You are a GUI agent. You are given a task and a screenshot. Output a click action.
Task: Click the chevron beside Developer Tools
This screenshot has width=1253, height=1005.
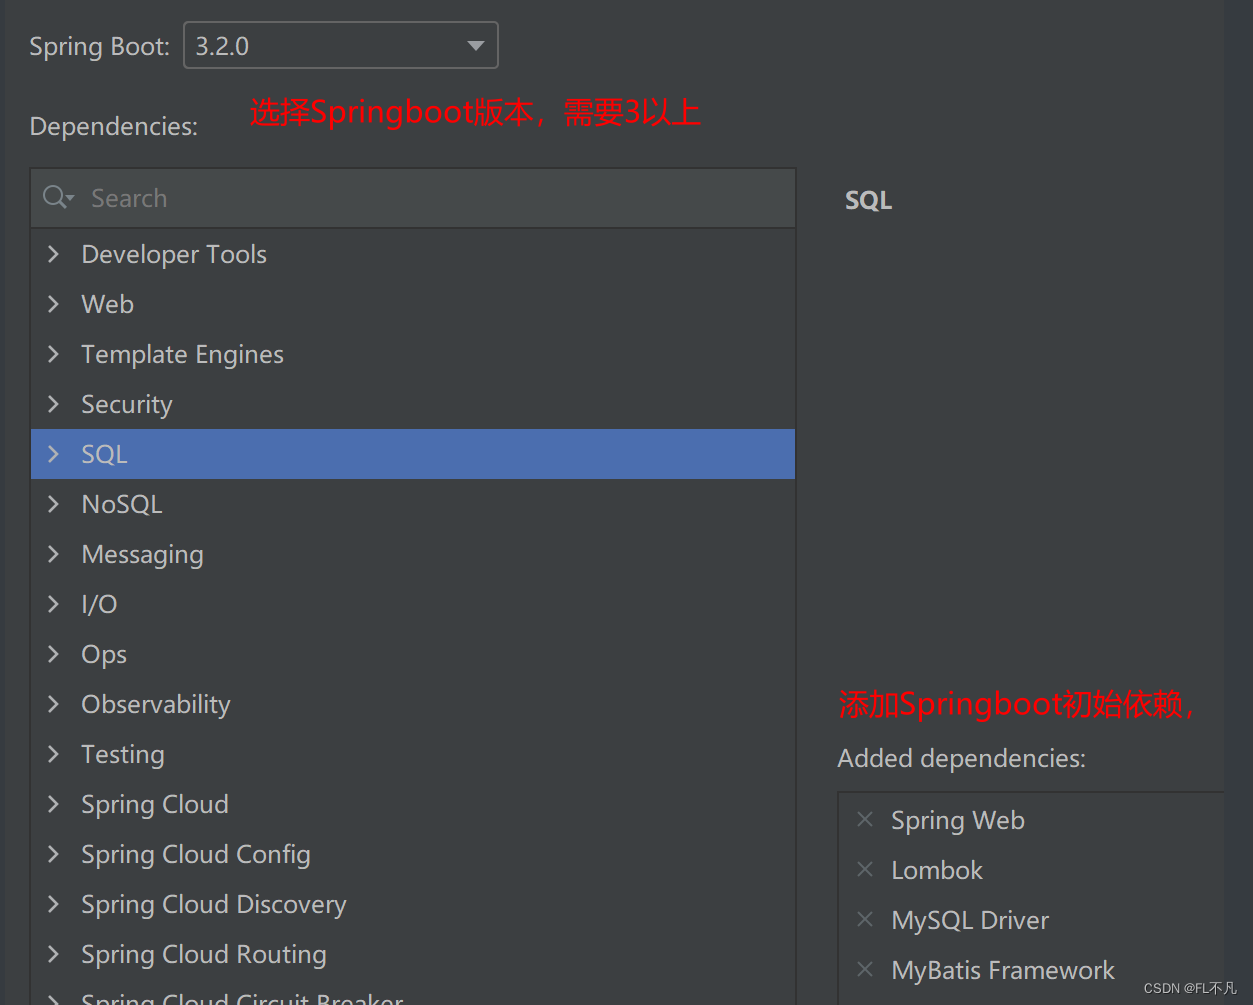pyautogui.click(x=54, y=253)
